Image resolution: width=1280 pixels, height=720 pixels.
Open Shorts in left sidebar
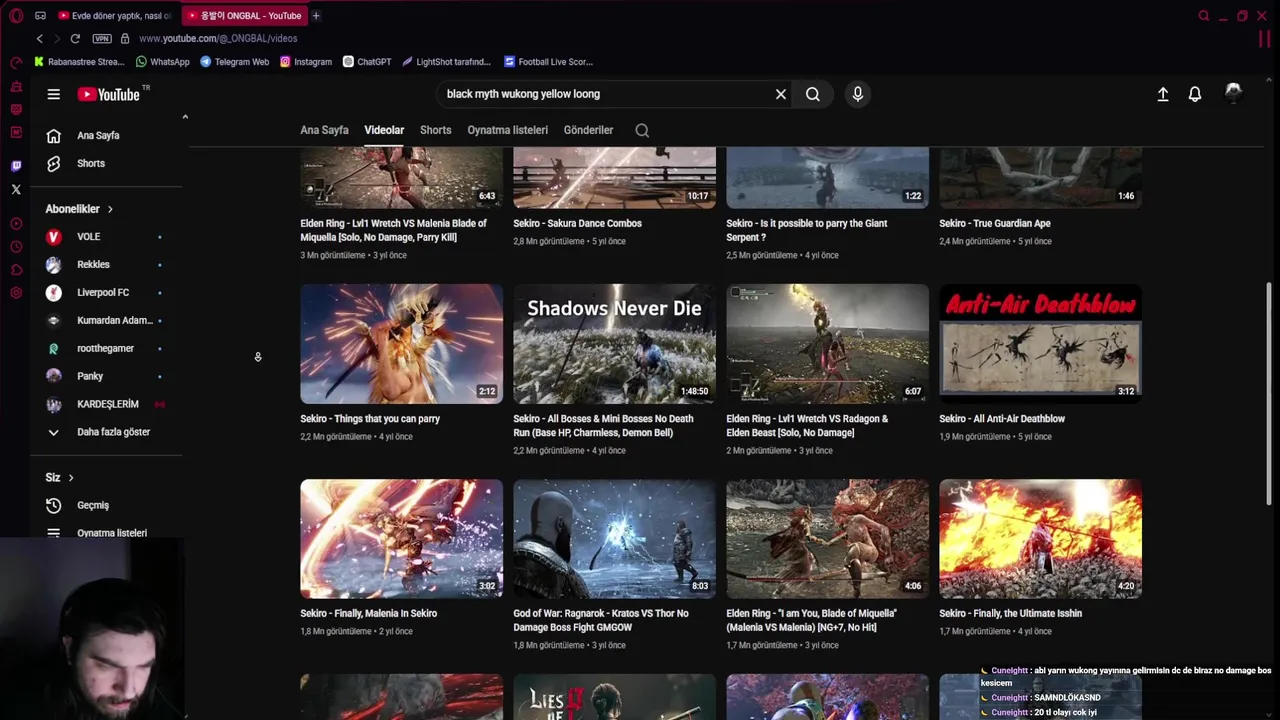(105, 163)
